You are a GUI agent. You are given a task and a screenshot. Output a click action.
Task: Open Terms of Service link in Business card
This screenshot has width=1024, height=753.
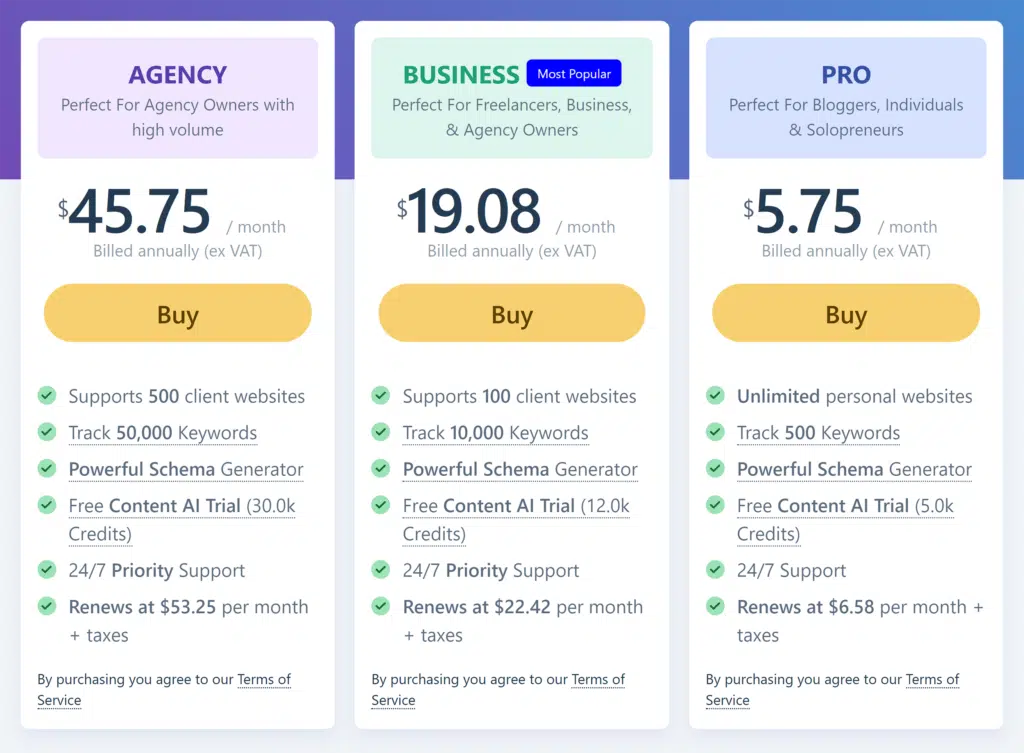pyautogui.click(x=598, y=680)
